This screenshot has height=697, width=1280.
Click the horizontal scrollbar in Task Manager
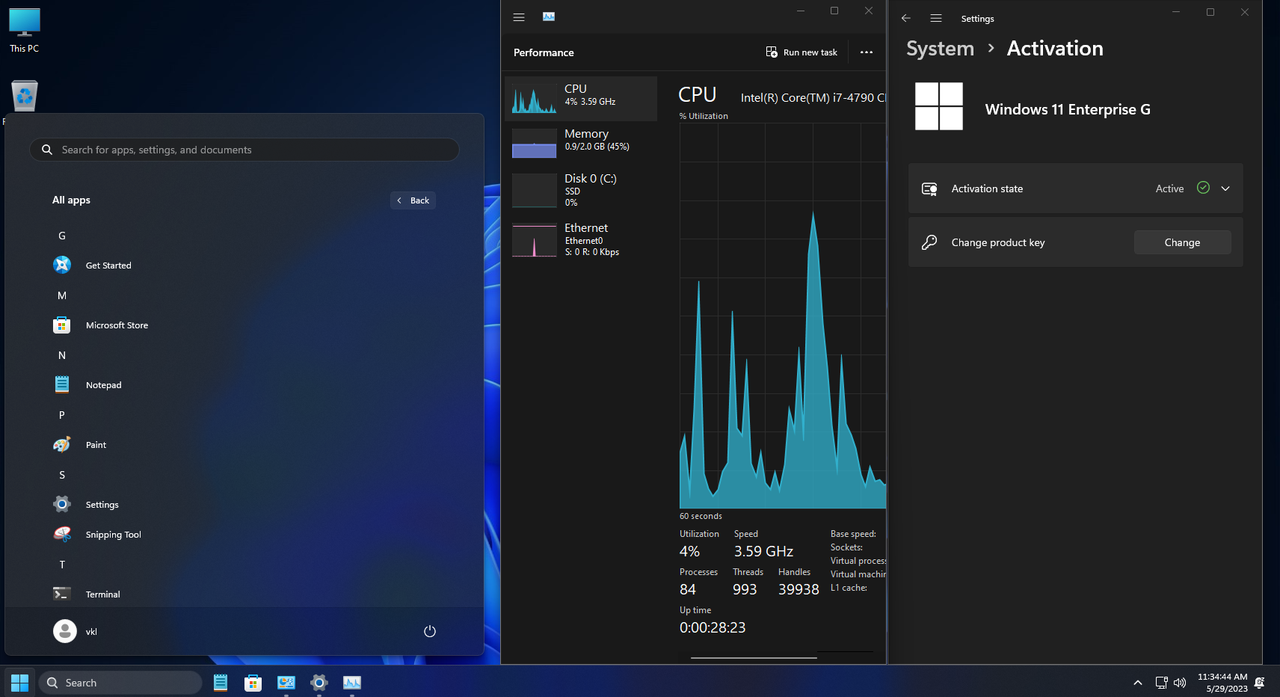coord(754,657)
